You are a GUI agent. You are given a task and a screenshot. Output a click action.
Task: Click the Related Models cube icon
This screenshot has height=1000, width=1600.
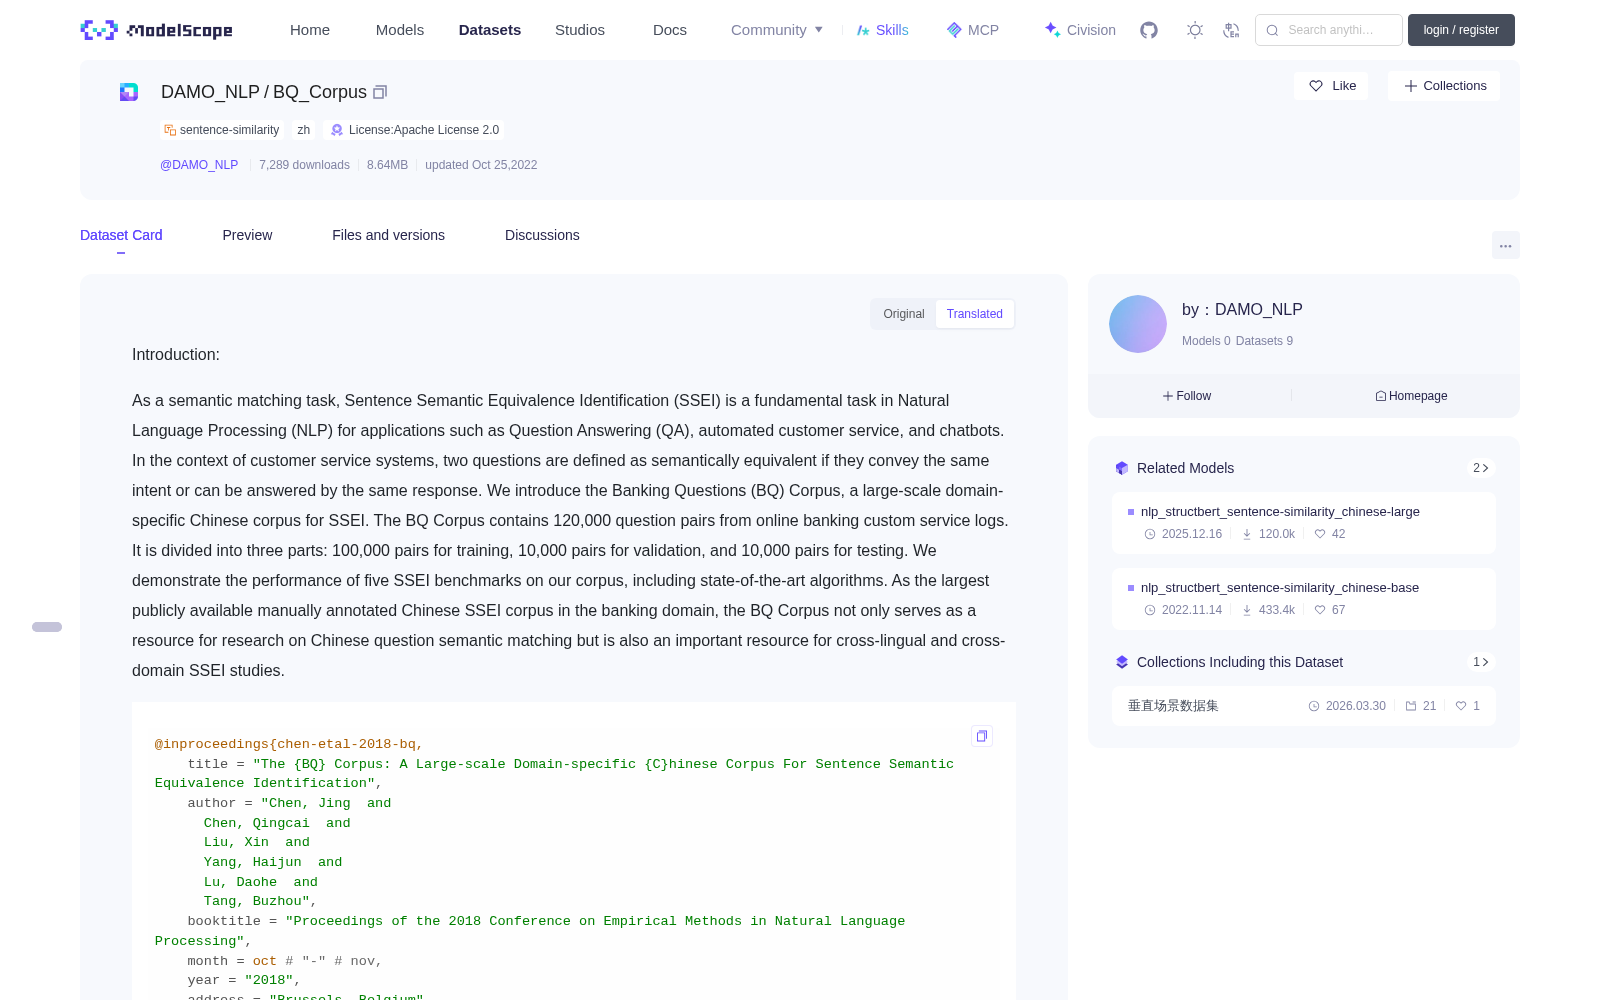click(x=1122, y=468)
